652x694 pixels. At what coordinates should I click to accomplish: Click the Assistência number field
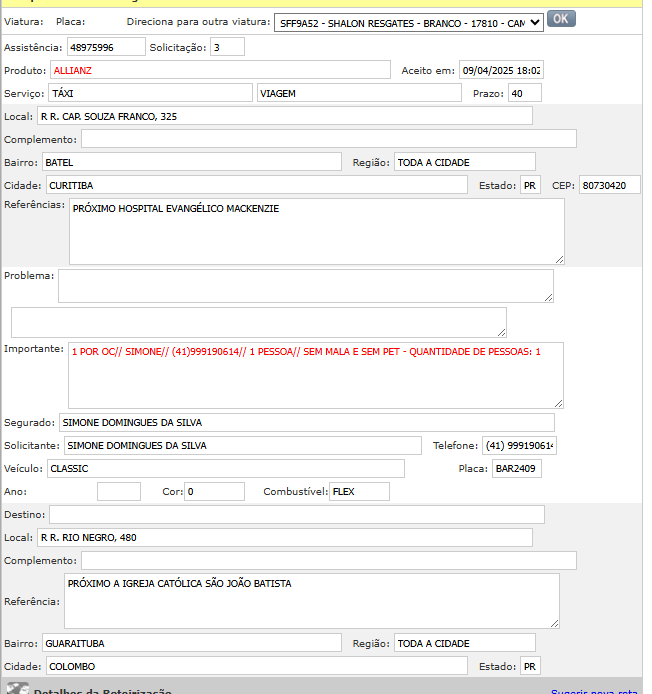pos(106,47)
